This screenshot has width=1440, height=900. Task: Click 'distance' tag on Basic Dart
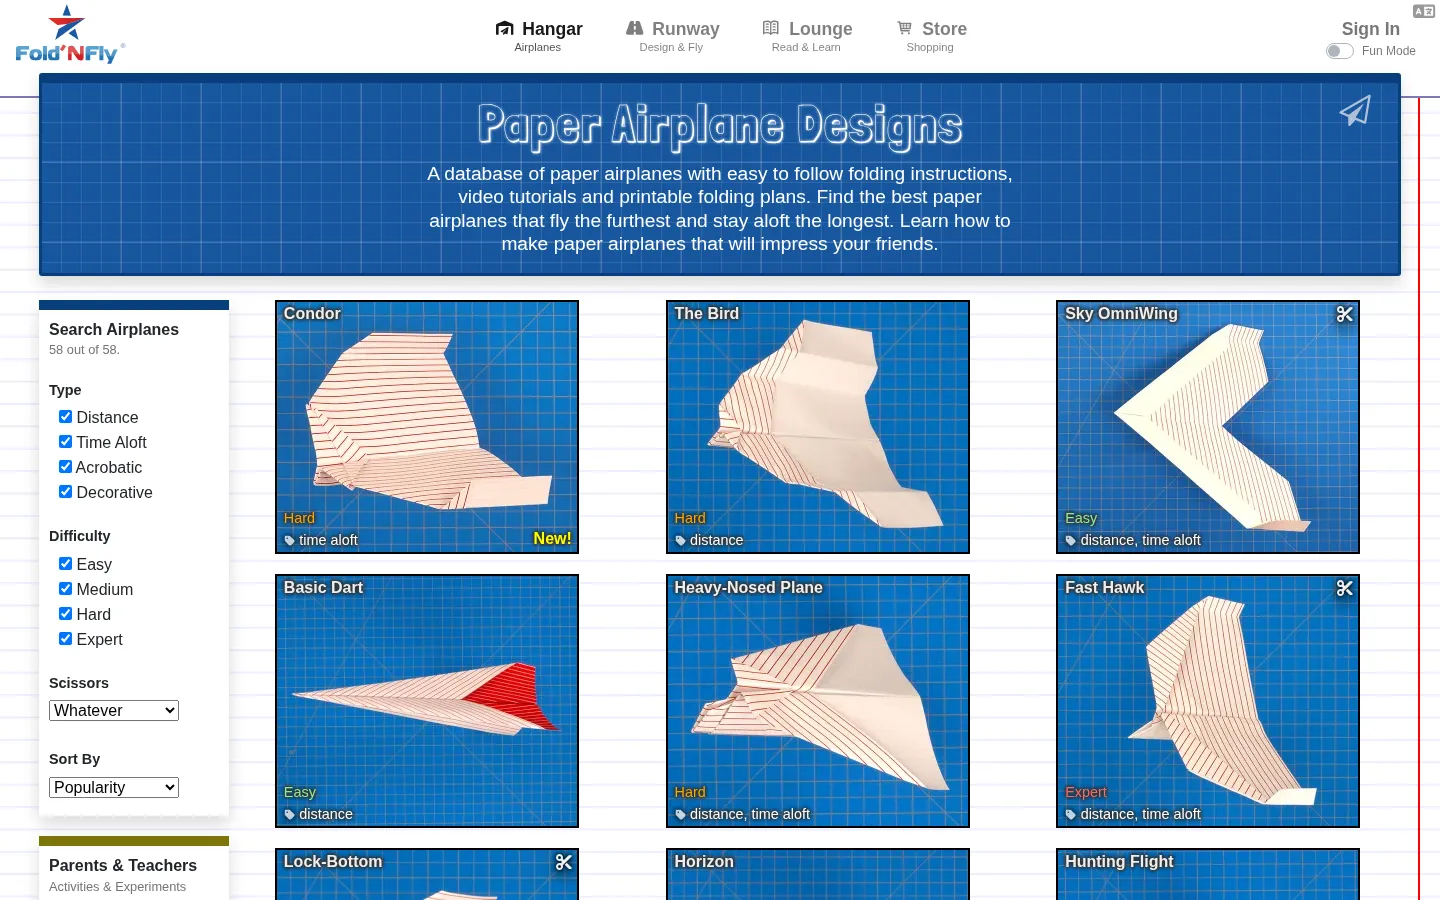tap(326, 815)
